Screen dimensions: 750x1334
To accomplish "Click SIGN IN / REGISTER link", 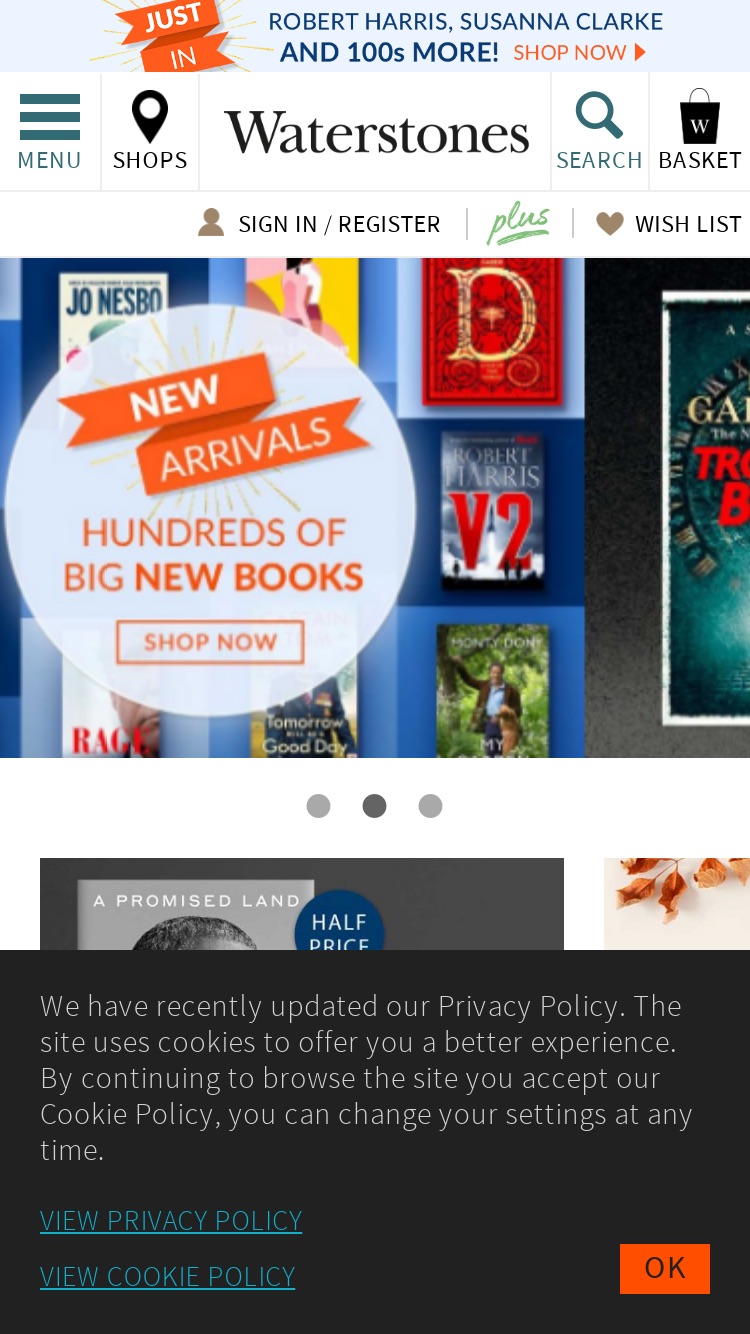I will 339,224.
